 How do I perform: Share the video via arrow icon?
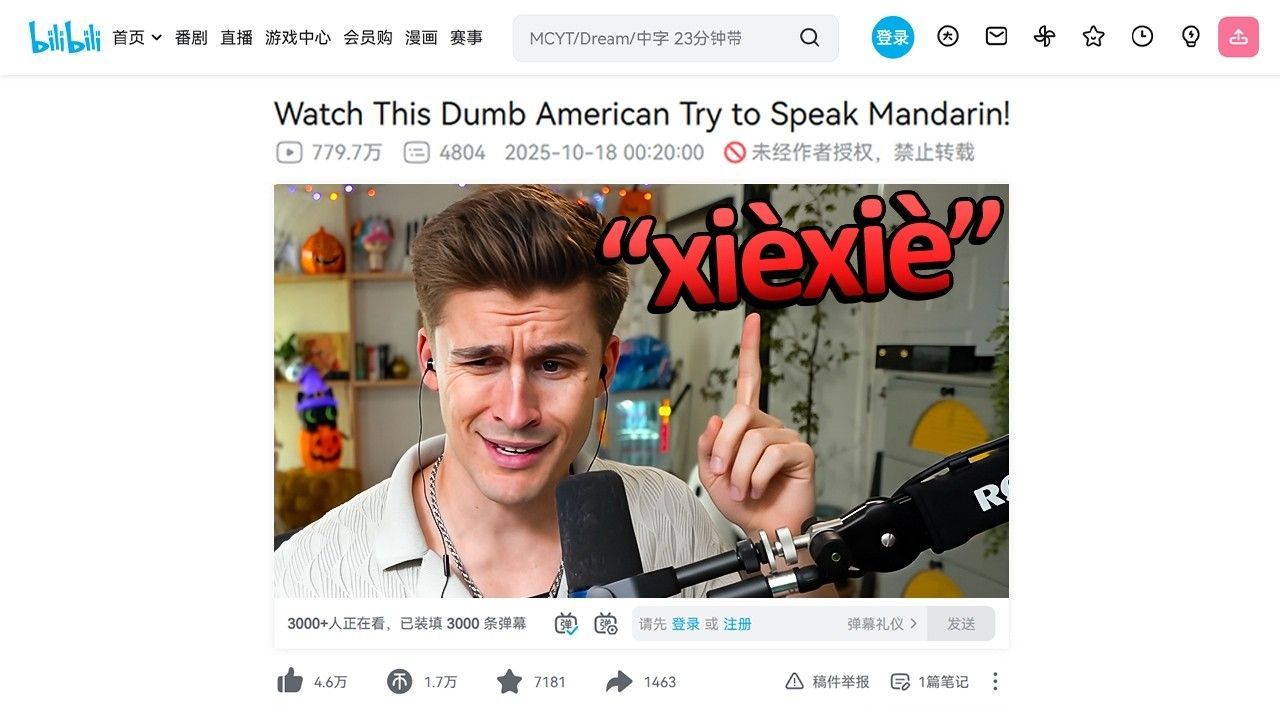(619, 681)
